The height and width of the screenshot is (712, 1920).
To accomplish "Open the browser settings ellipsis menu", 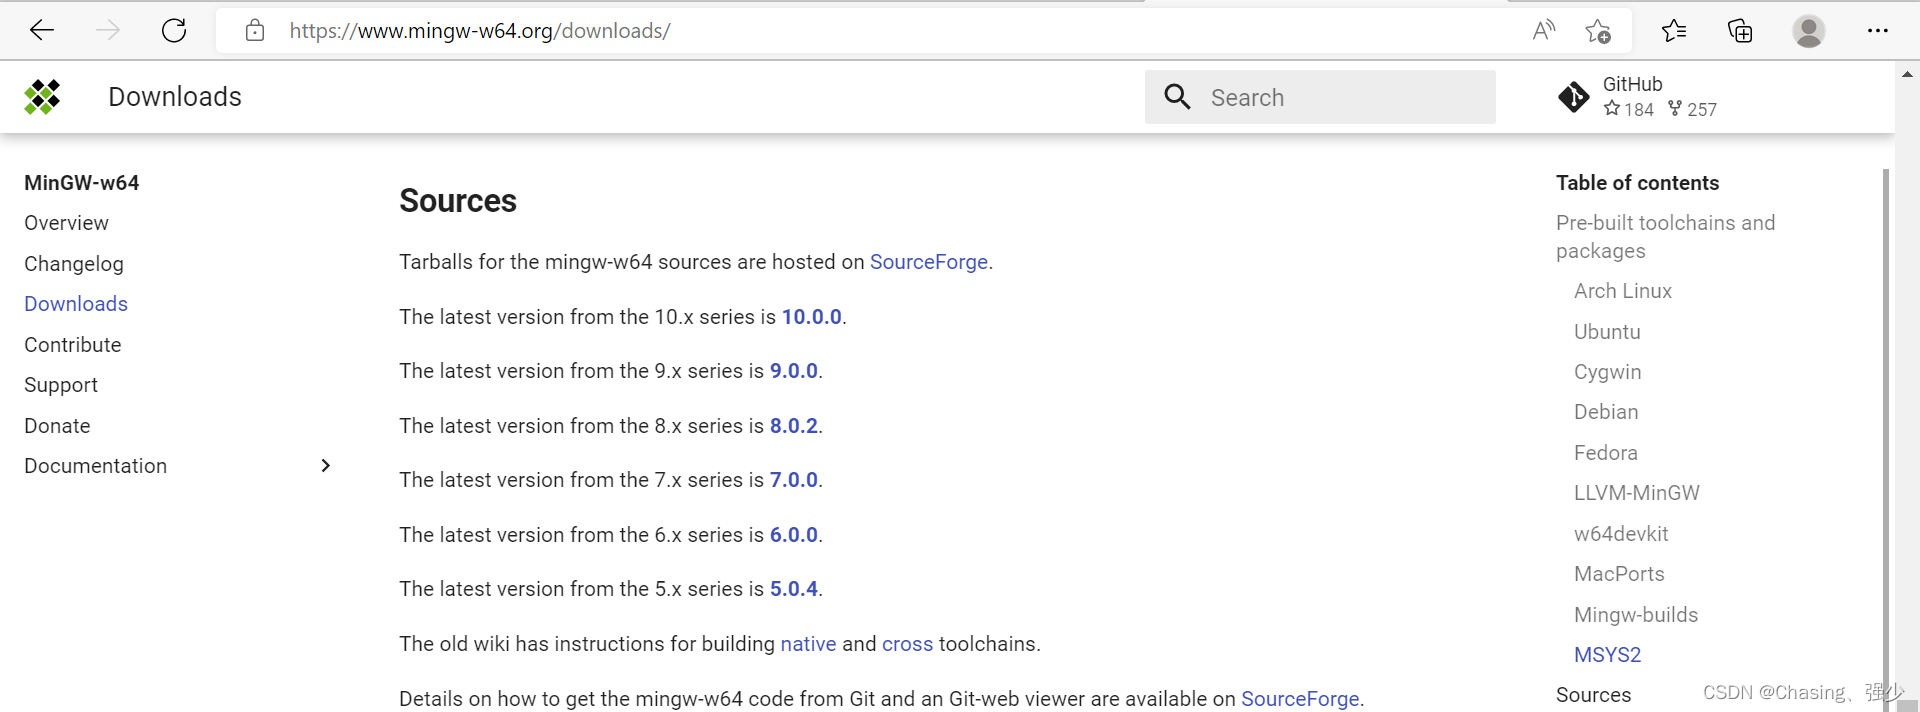I will (1878, 31).
